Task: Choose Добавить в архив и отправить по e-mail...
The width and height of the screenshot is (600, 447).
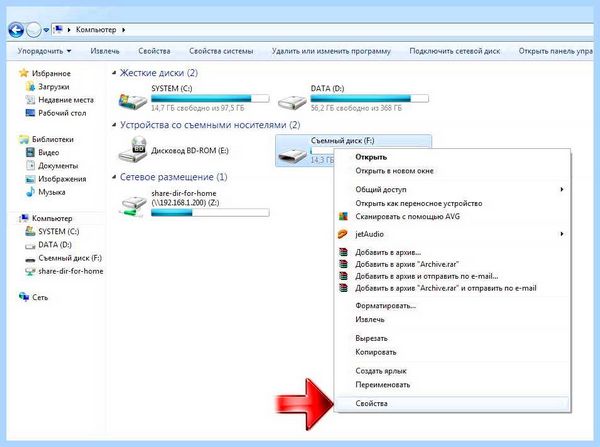Action: [x=452, y=276]
